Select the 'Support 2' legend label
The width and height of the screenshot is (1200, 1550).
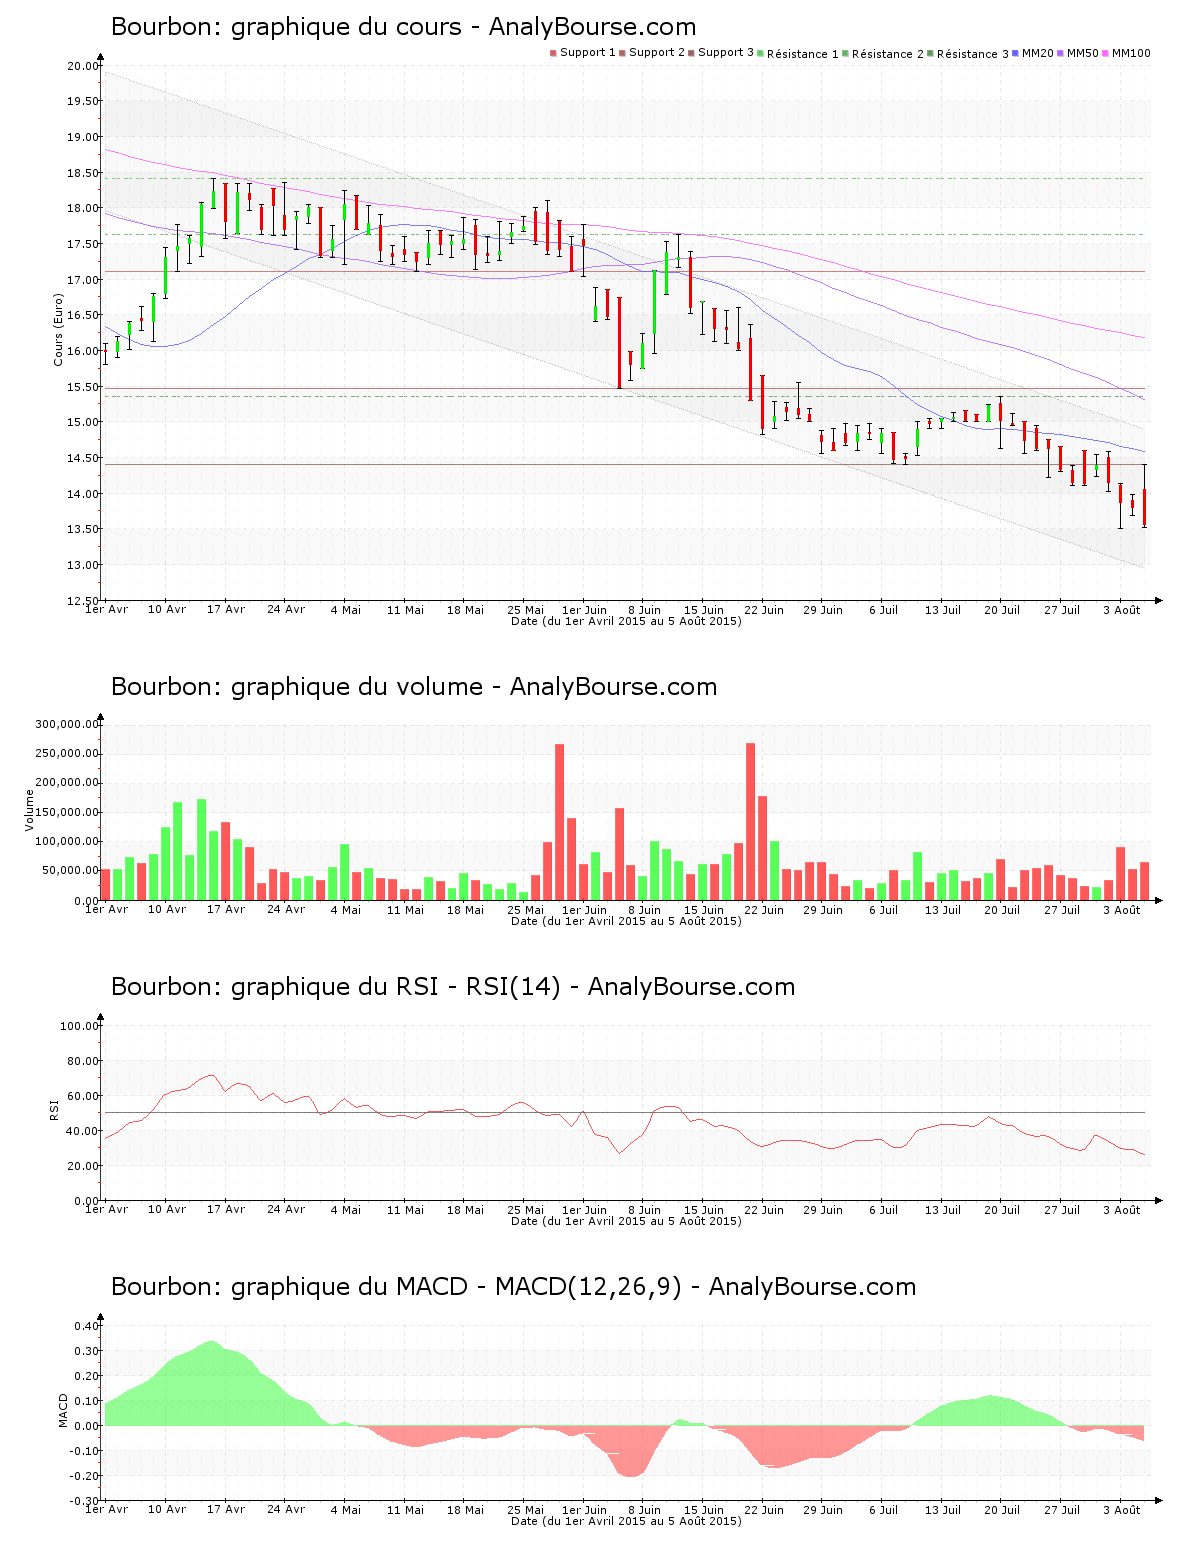[x=657, y=53]
